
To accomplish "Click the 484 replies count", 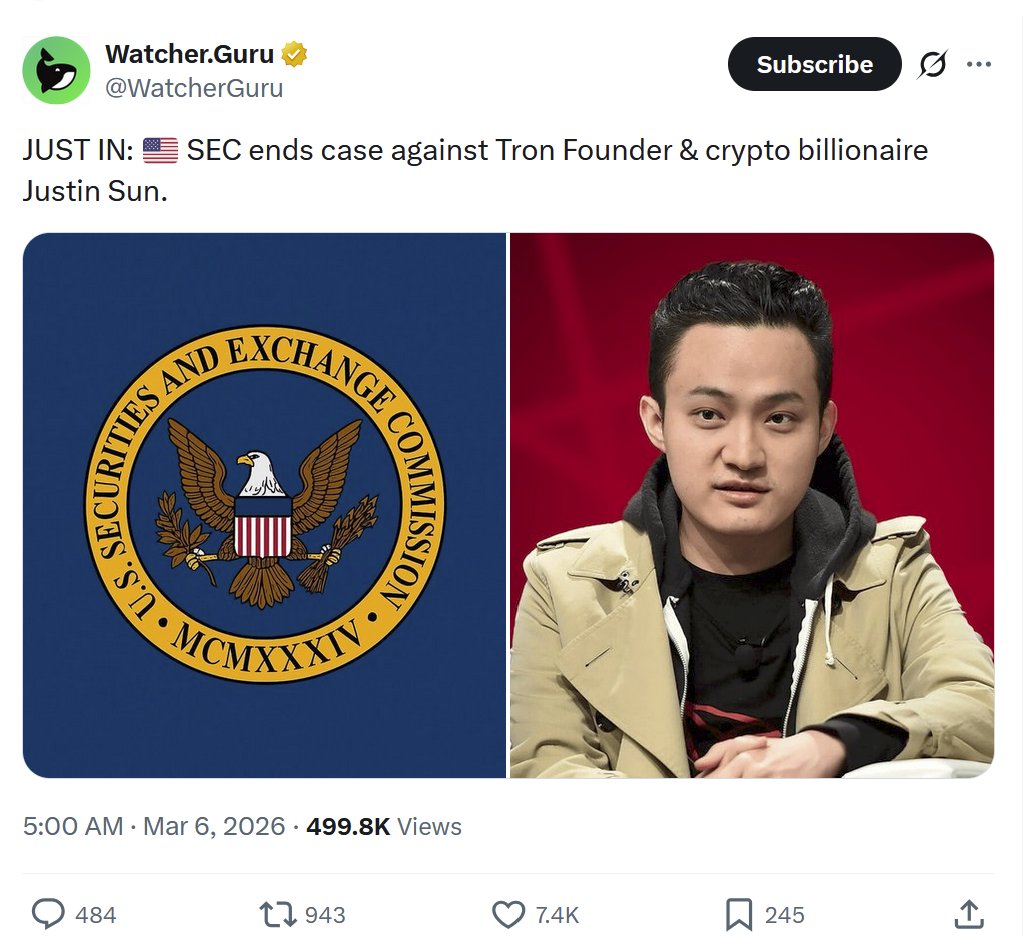I will click(x=95, y=915).
